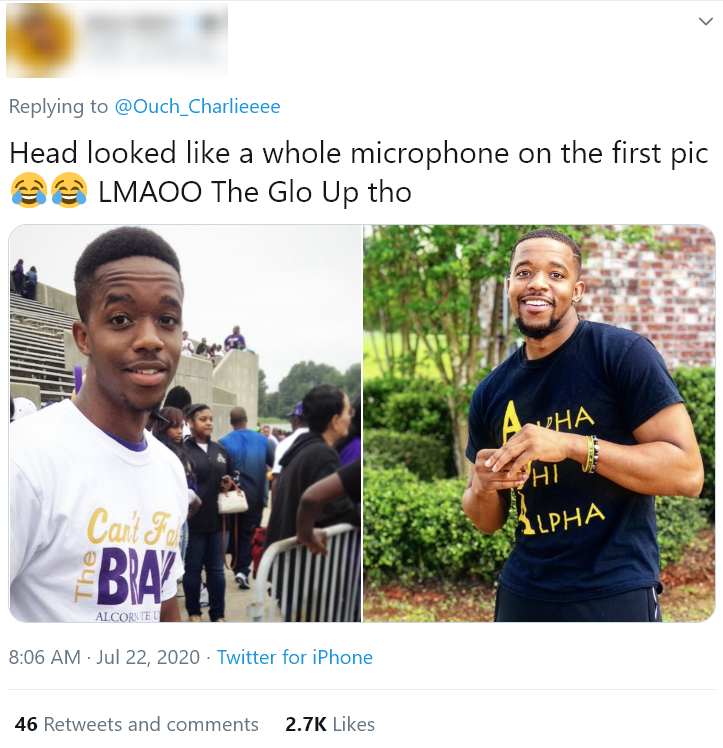Open the blurred author display name

pyautogui.click(x=154, y=24)
